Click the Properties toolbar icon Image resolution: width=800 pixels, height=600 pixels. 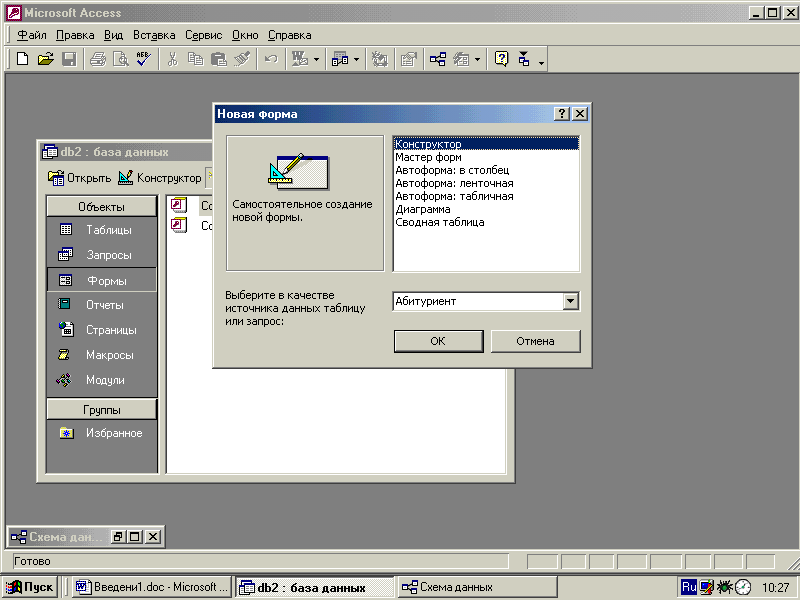(408, 59)
